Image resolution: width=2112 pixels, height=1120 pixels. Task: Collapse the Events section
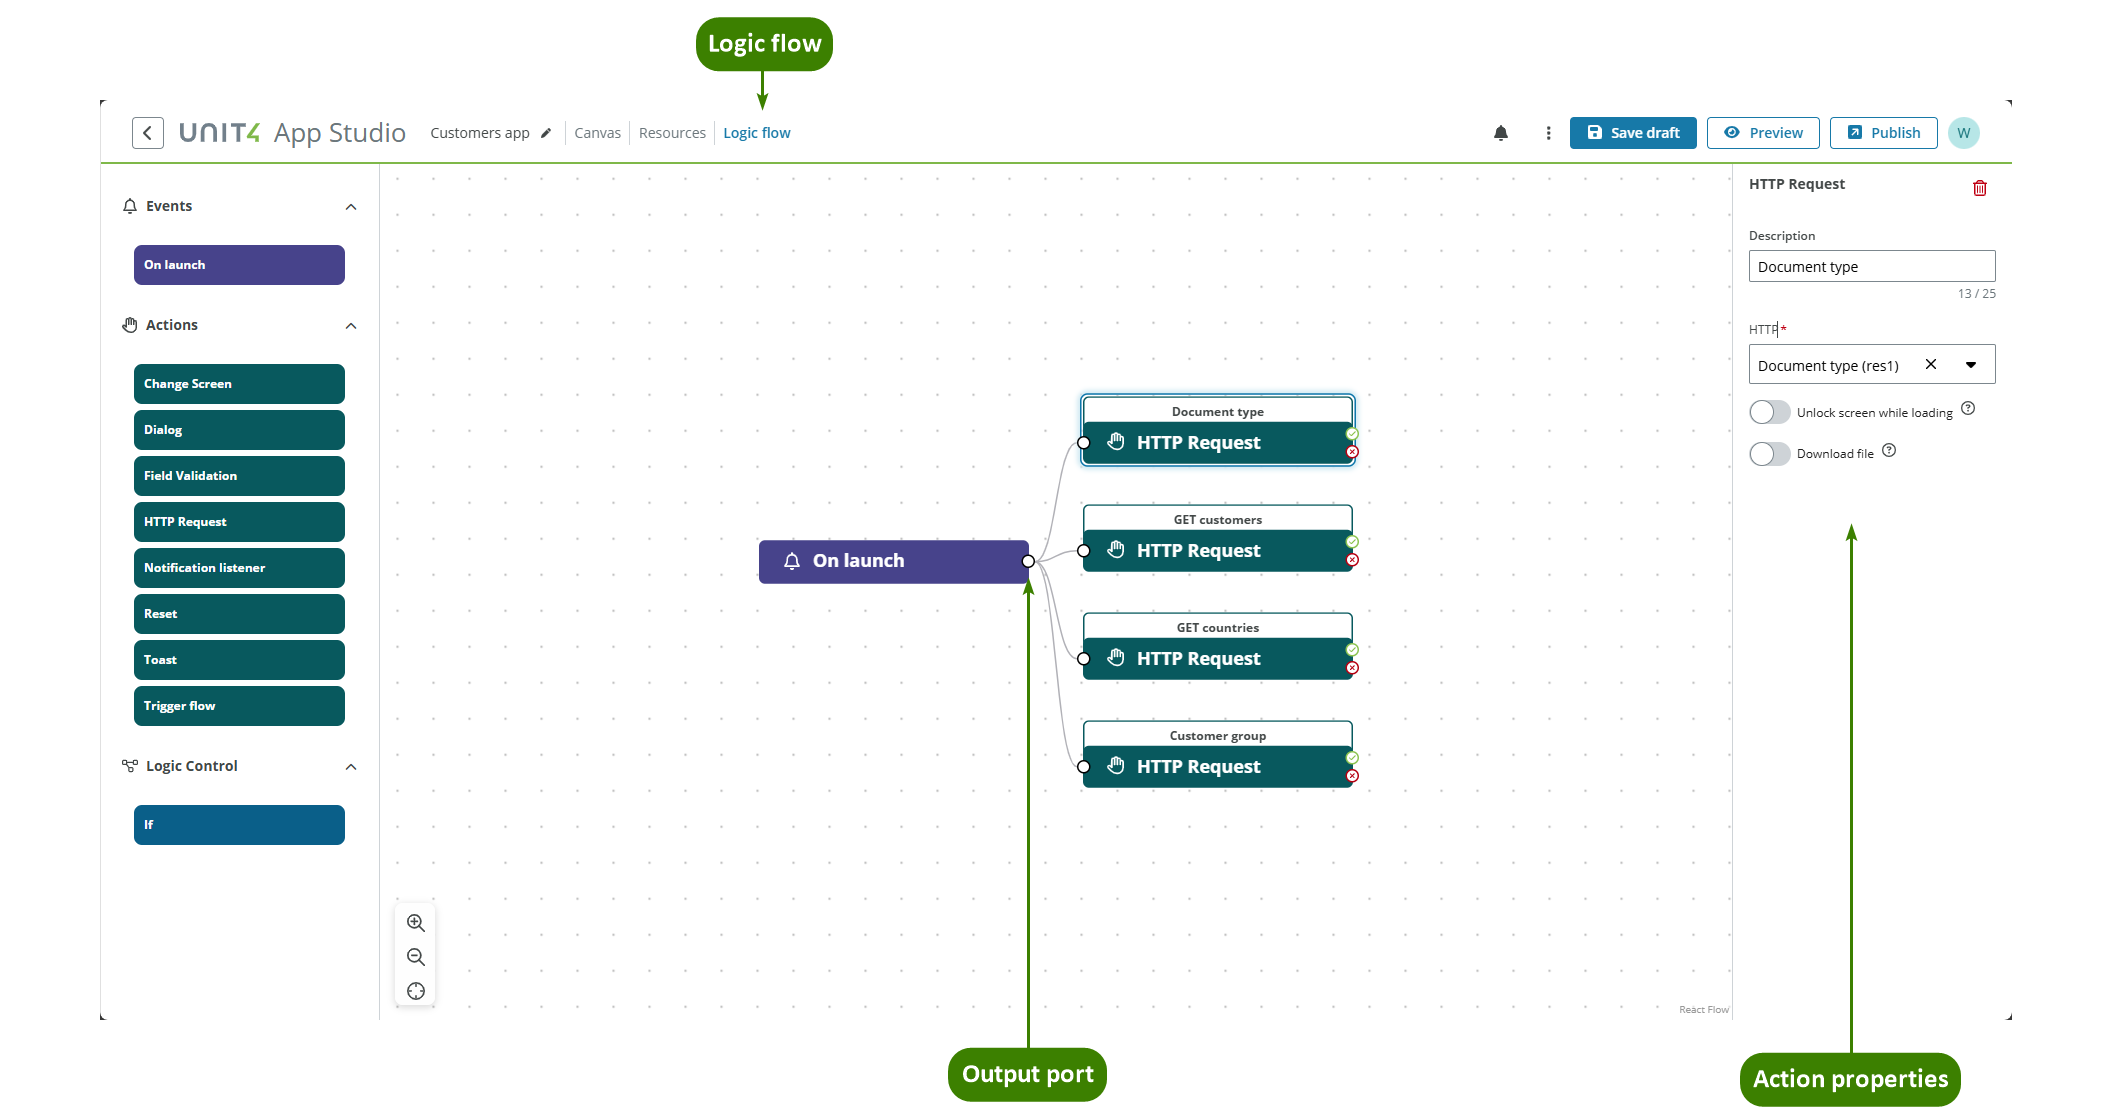(350, 206)
